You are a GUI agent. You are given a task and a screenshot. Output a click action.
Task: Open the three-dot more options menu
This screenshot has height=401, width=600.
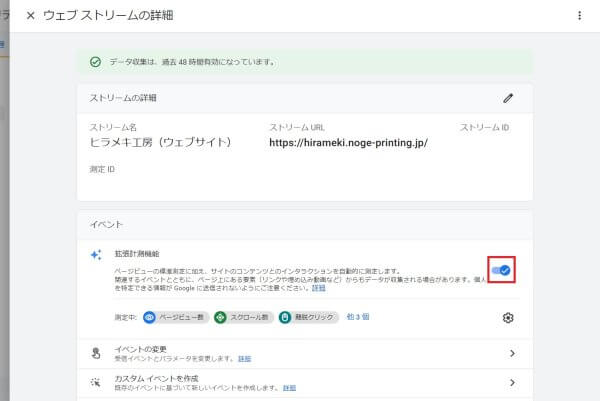click(x=579, y=15)
